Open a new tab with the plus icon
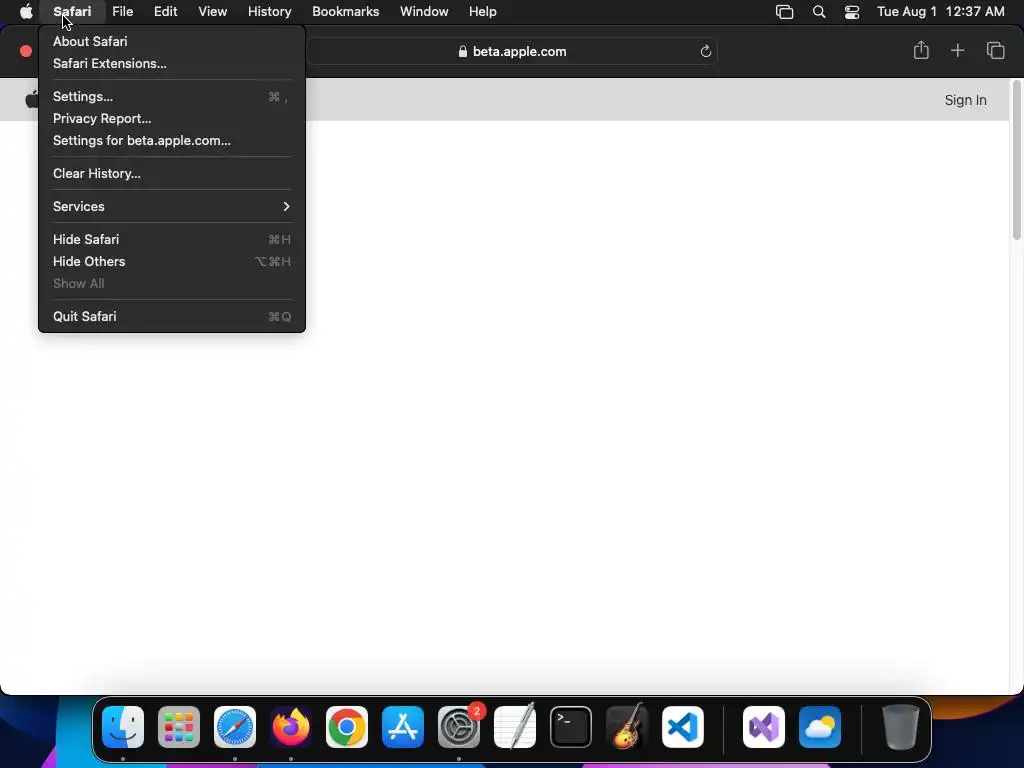1024x768 pixels. pos(957,50)
